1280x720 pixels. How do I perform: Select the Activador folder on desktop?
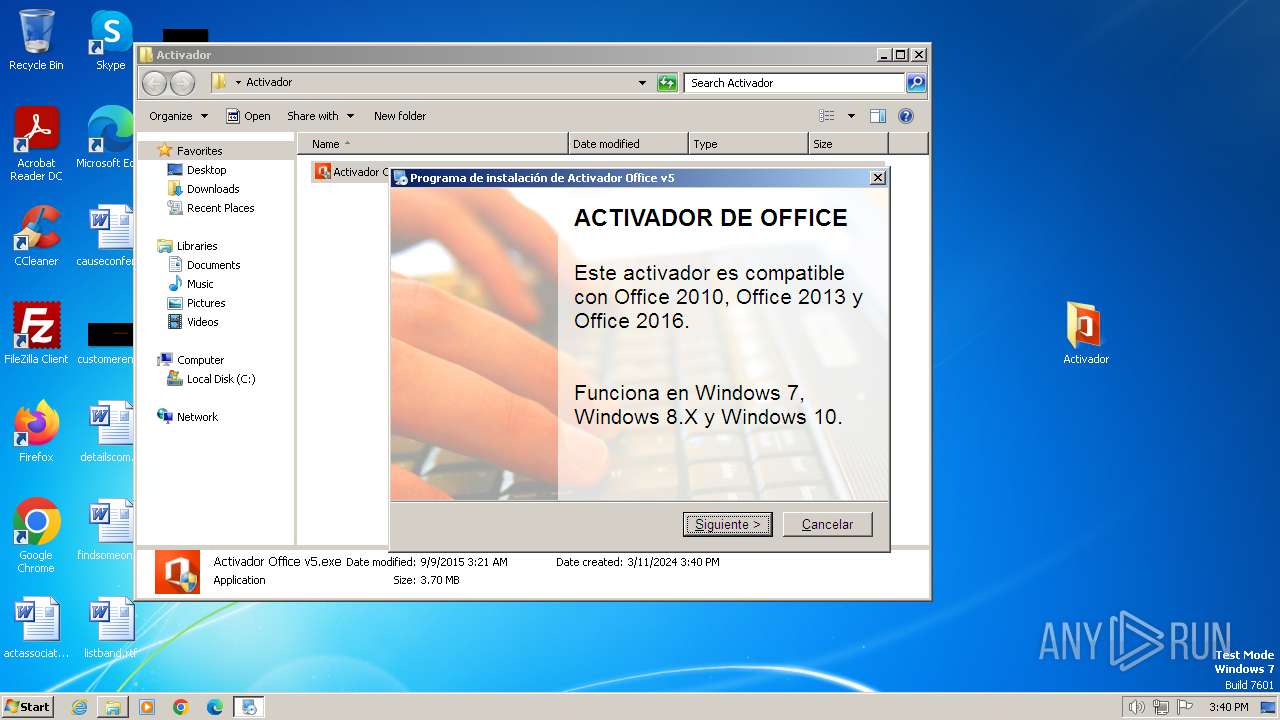pos(1086,334)
